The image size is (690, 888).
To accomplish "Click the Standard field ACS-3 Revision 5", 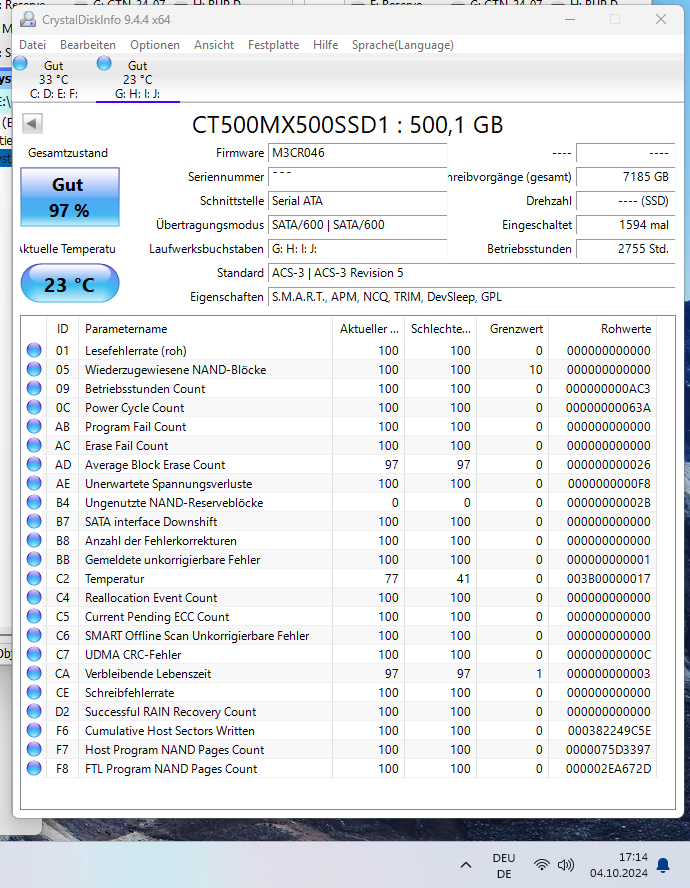I will pos(471,273).
